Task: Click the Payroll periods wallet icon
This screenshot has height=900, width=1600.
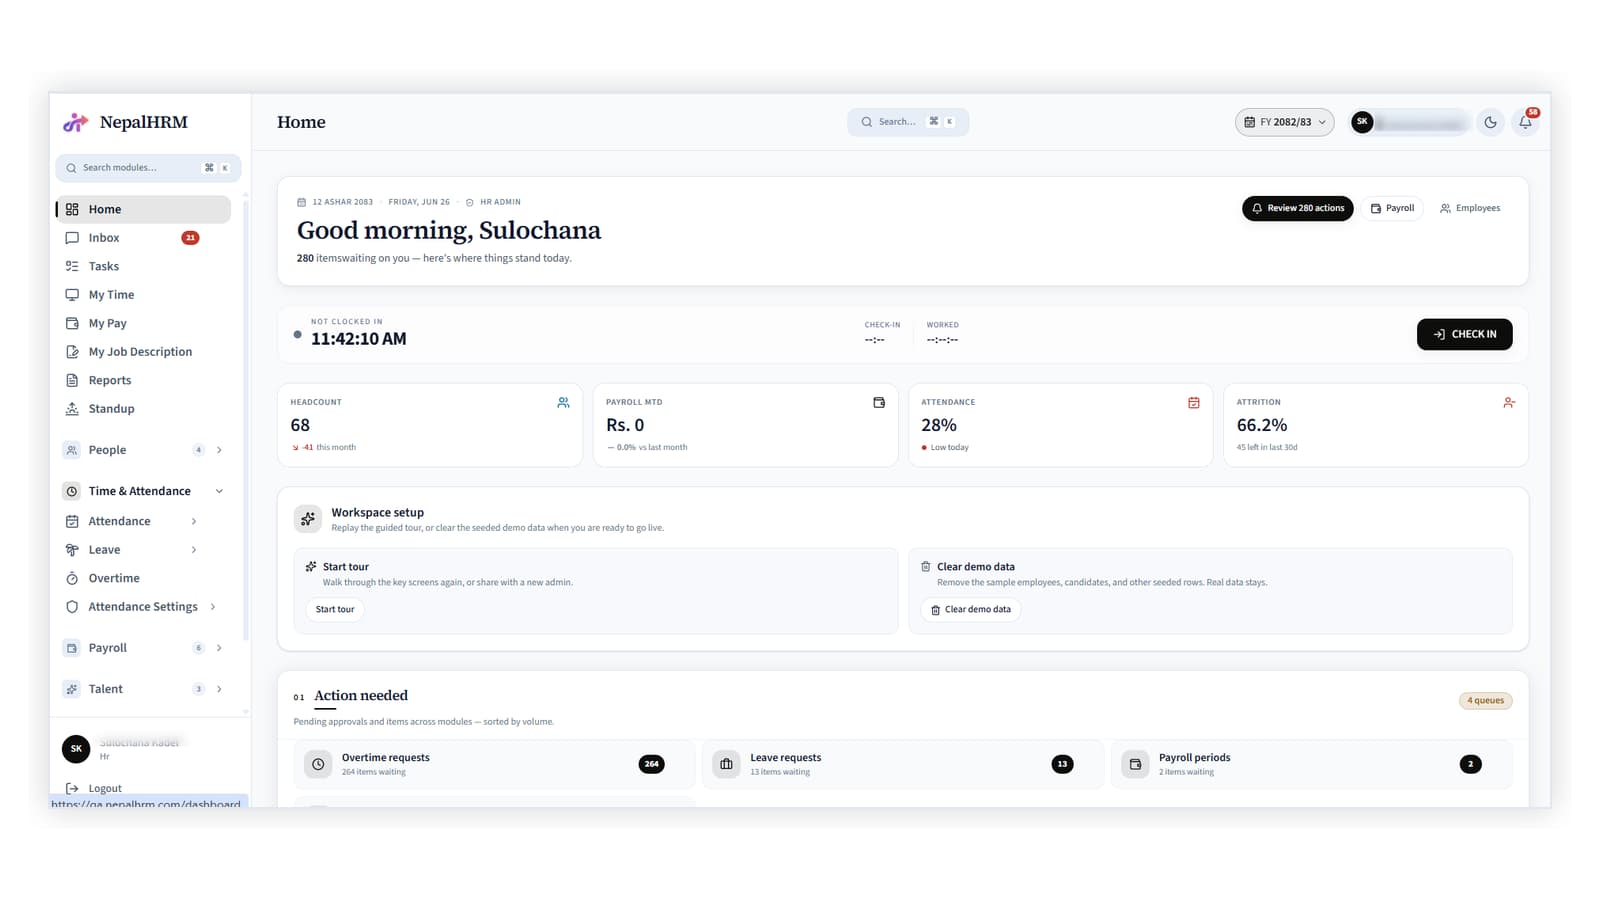Action: coord(1136,764)
